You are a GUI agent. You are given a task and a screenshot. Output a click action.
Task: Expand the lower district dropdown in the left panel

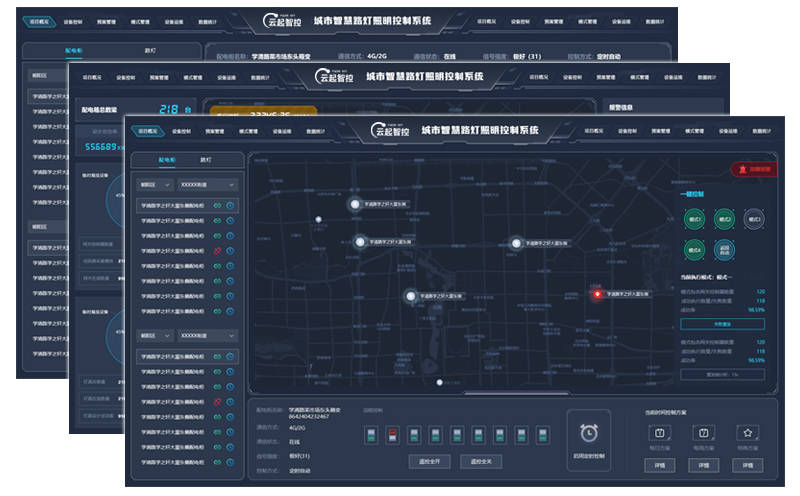pyautogui.click(x=154, y=336)
